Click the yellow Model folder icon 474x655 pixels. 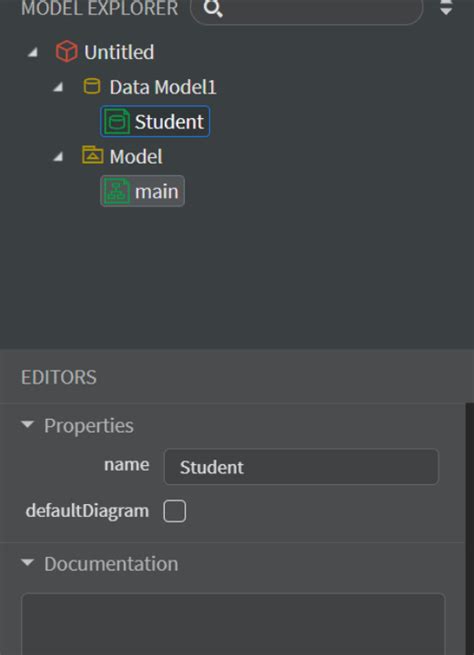click(92, 155)
